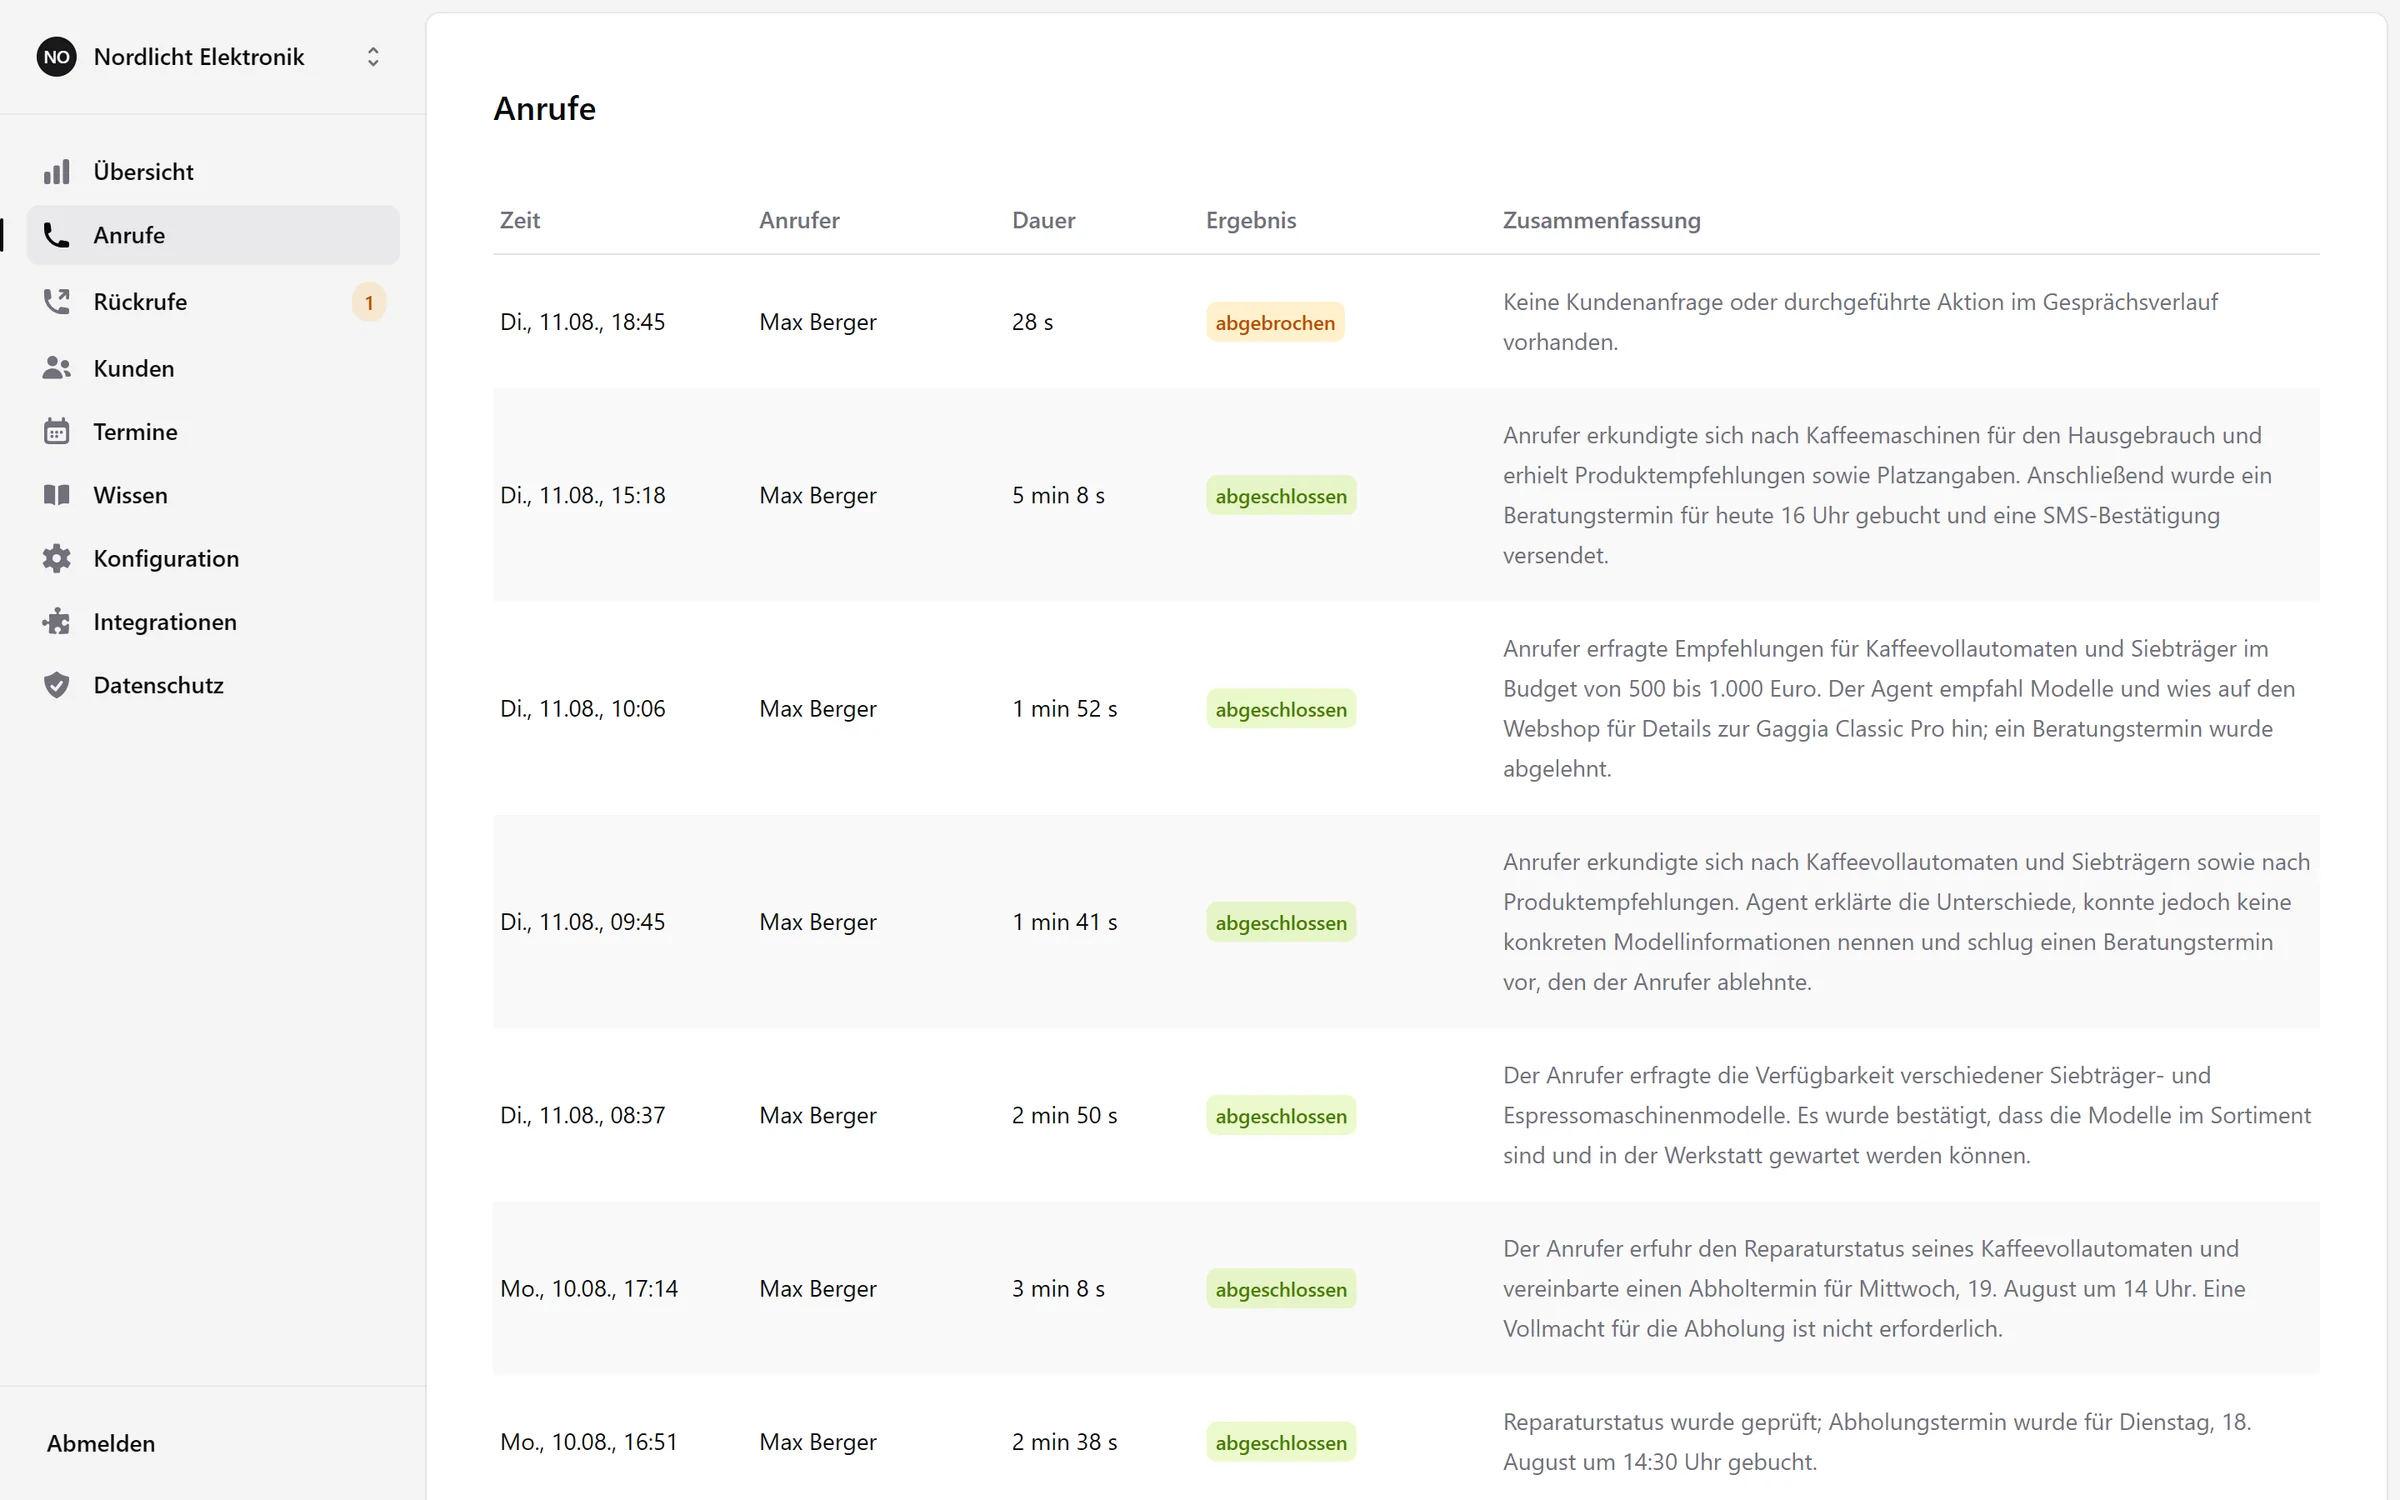
Task: Open the Integrationen page
Action: pos(213,622)
